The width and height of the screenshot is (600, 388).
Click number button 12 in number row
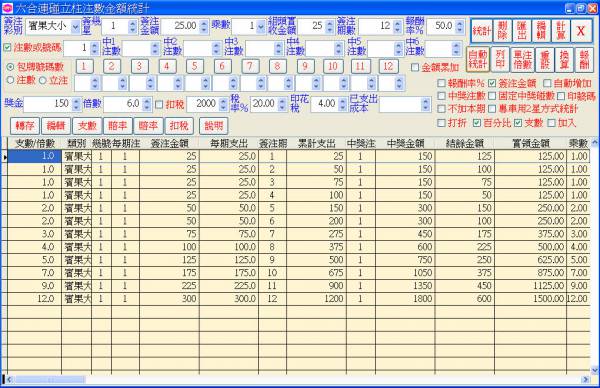(388, 67)
